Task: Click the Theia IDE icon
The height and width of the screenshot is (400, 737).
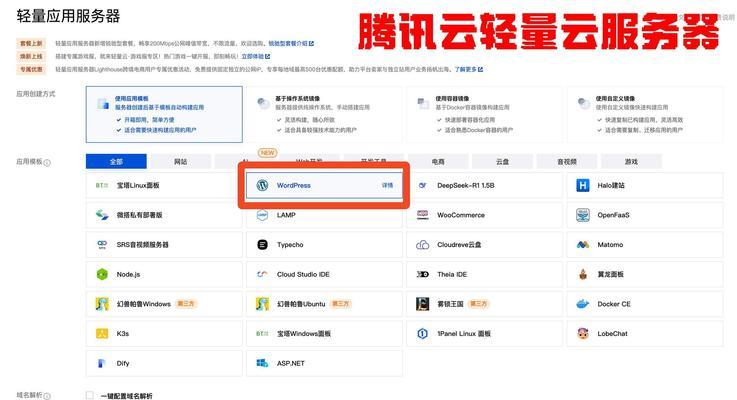Action: pos(423,274)
